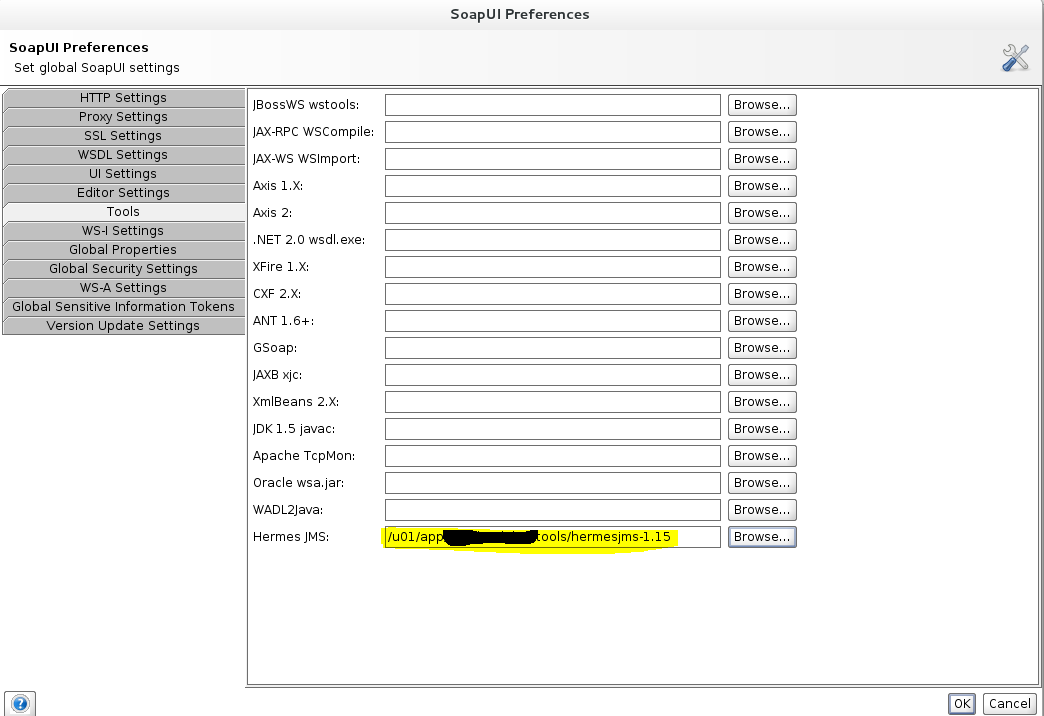Screen dimensions: 1044x716
Task: Browse for XmlBeans 2.X location
Action: pyautogui.click(x=762, y=402)
